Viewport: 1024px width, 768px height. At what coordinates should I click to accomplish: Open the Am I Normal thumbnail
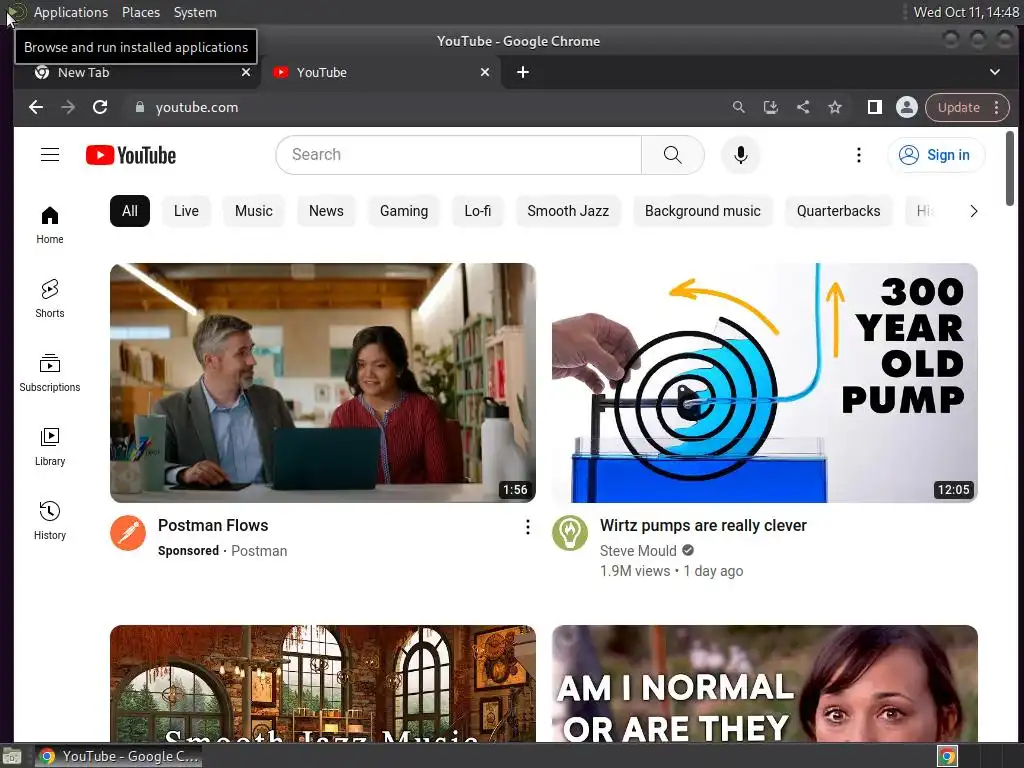pyautogui.click(x=765, y=683)
